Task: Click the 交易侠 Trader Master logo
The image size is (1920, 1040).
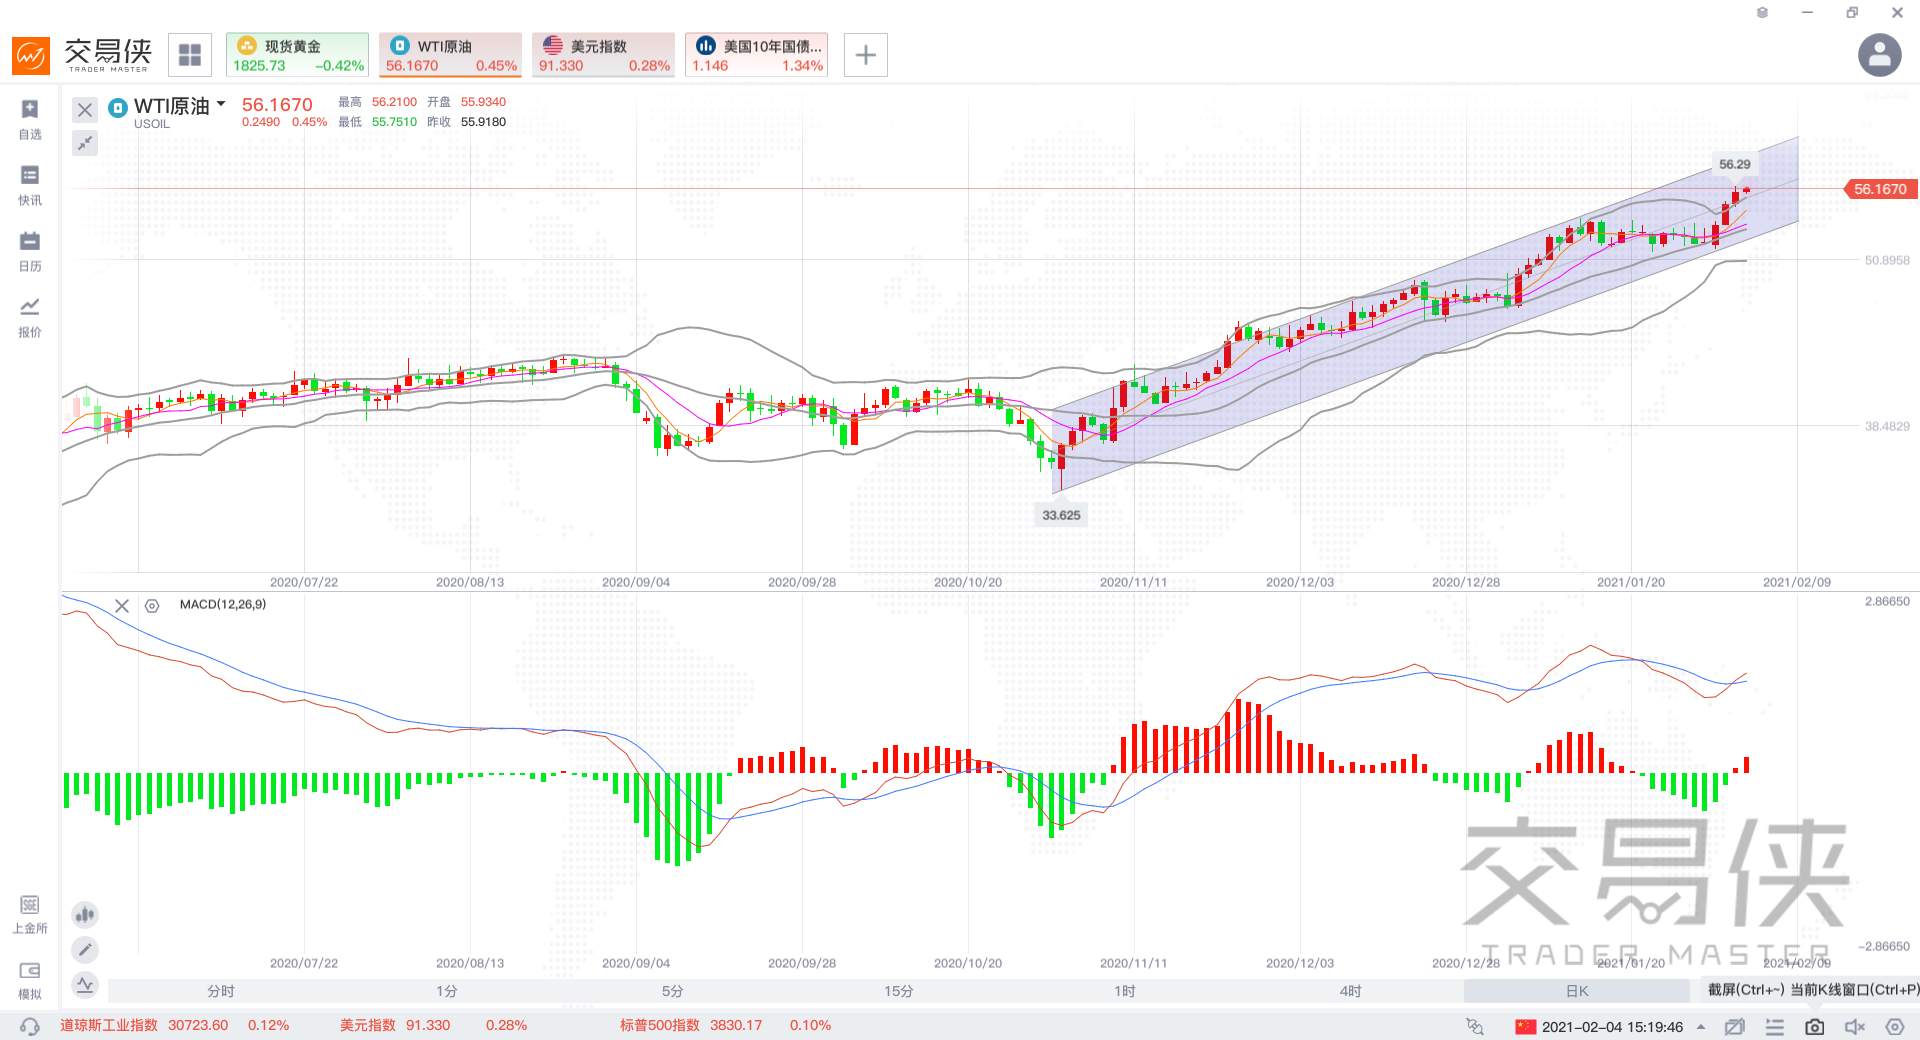Action: click(x=82, y=55)
